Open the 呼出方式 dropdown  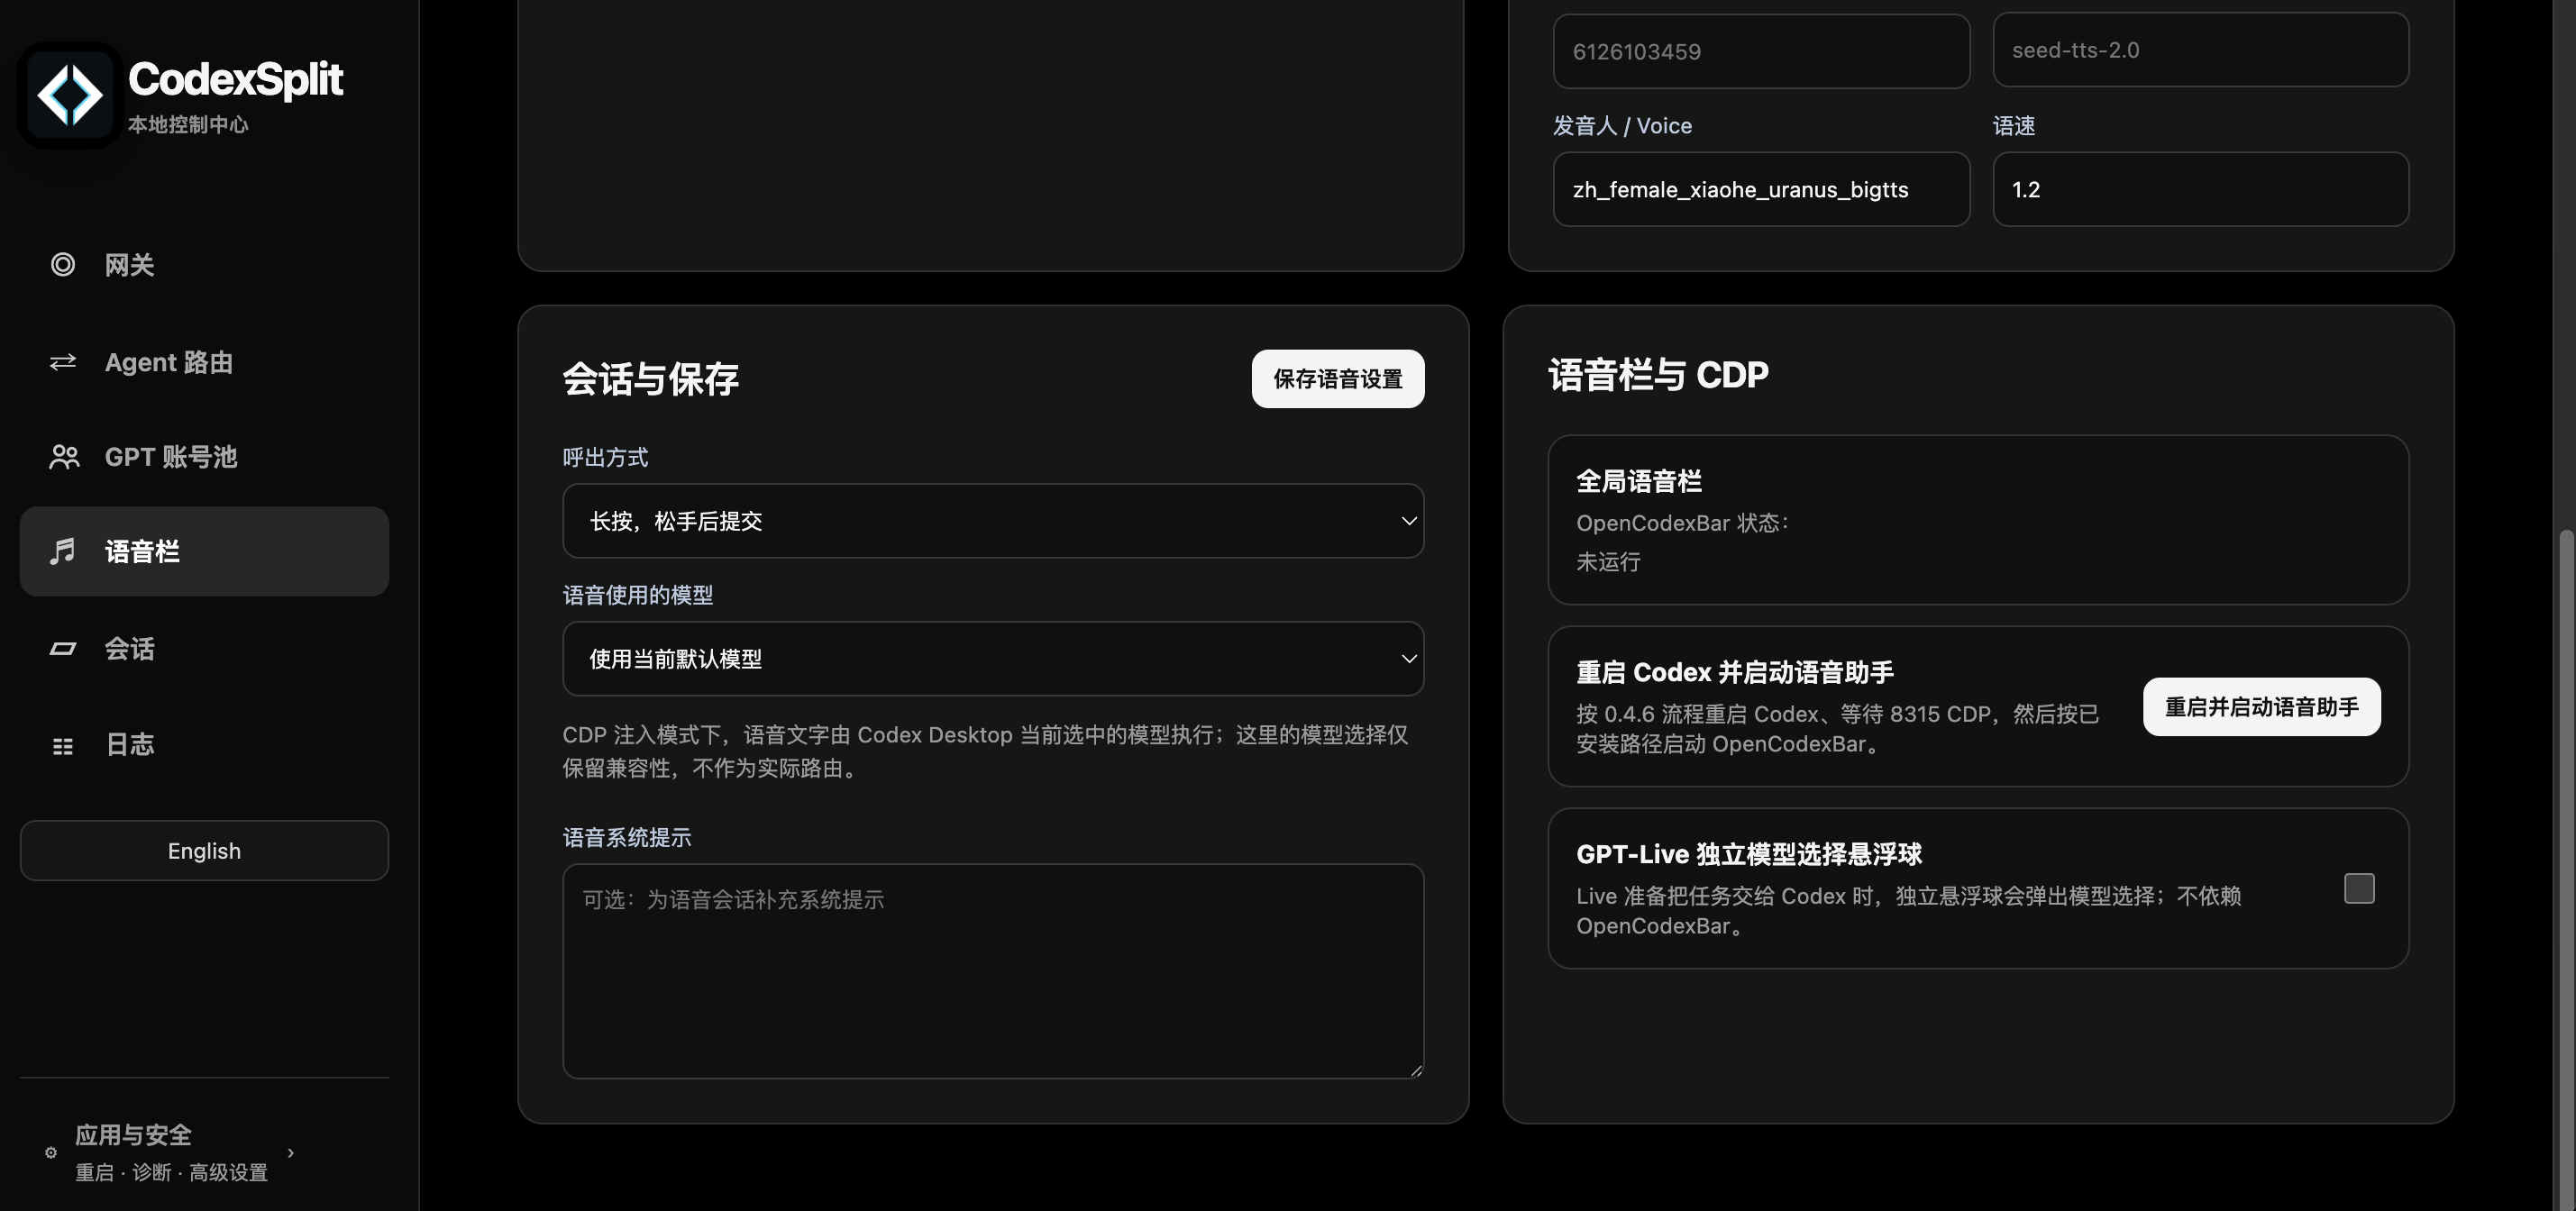pyautogui.click(x=993, y=521)
